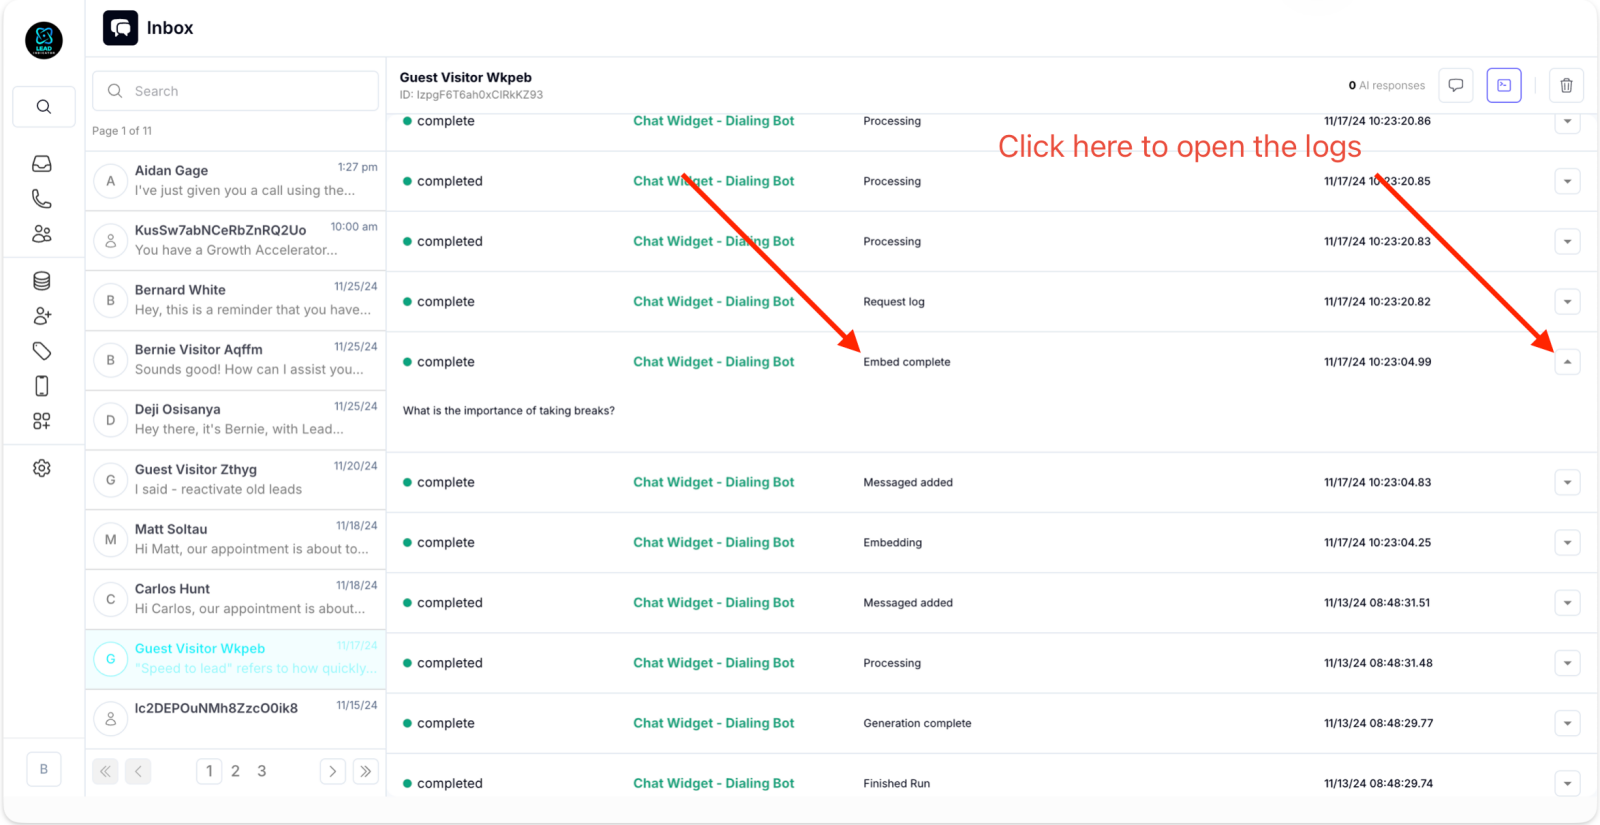Click the add-user icon in the sidebar

coord(42,316)
